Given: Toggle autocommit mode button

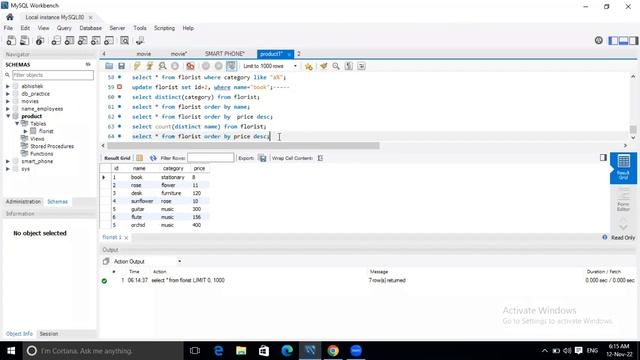Looking at the screenshot, I should tap(231, 66).
